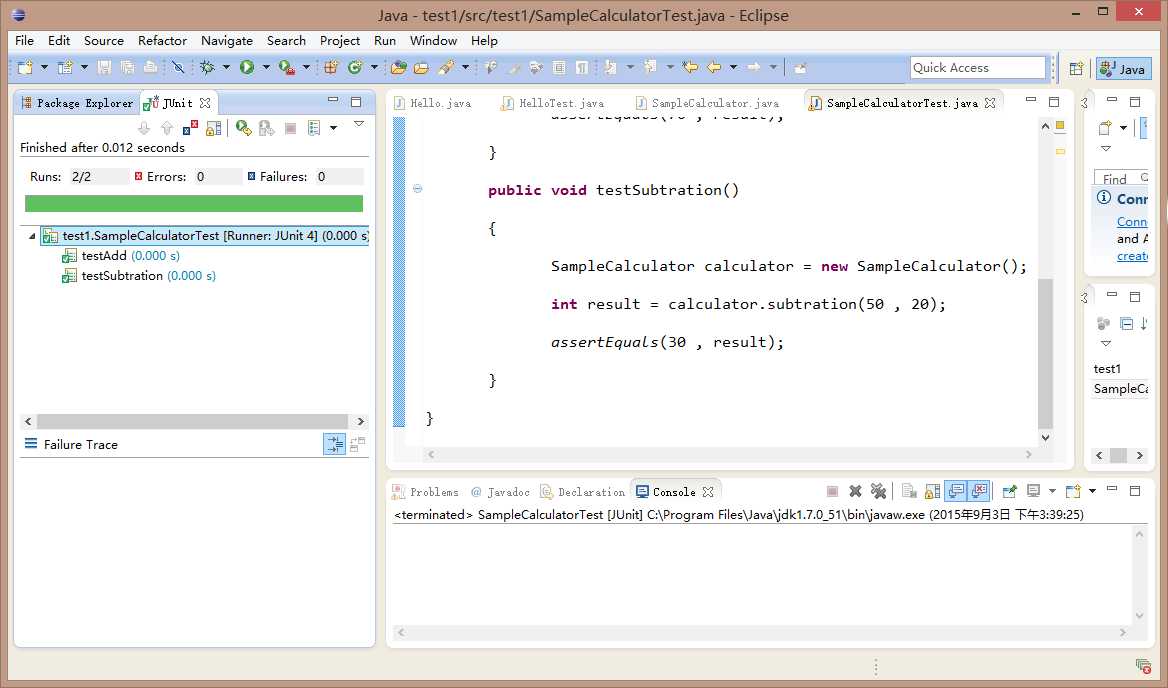Open the Debug dropdown arrow
1168x688 pixels.
click(x=226, y=68)
